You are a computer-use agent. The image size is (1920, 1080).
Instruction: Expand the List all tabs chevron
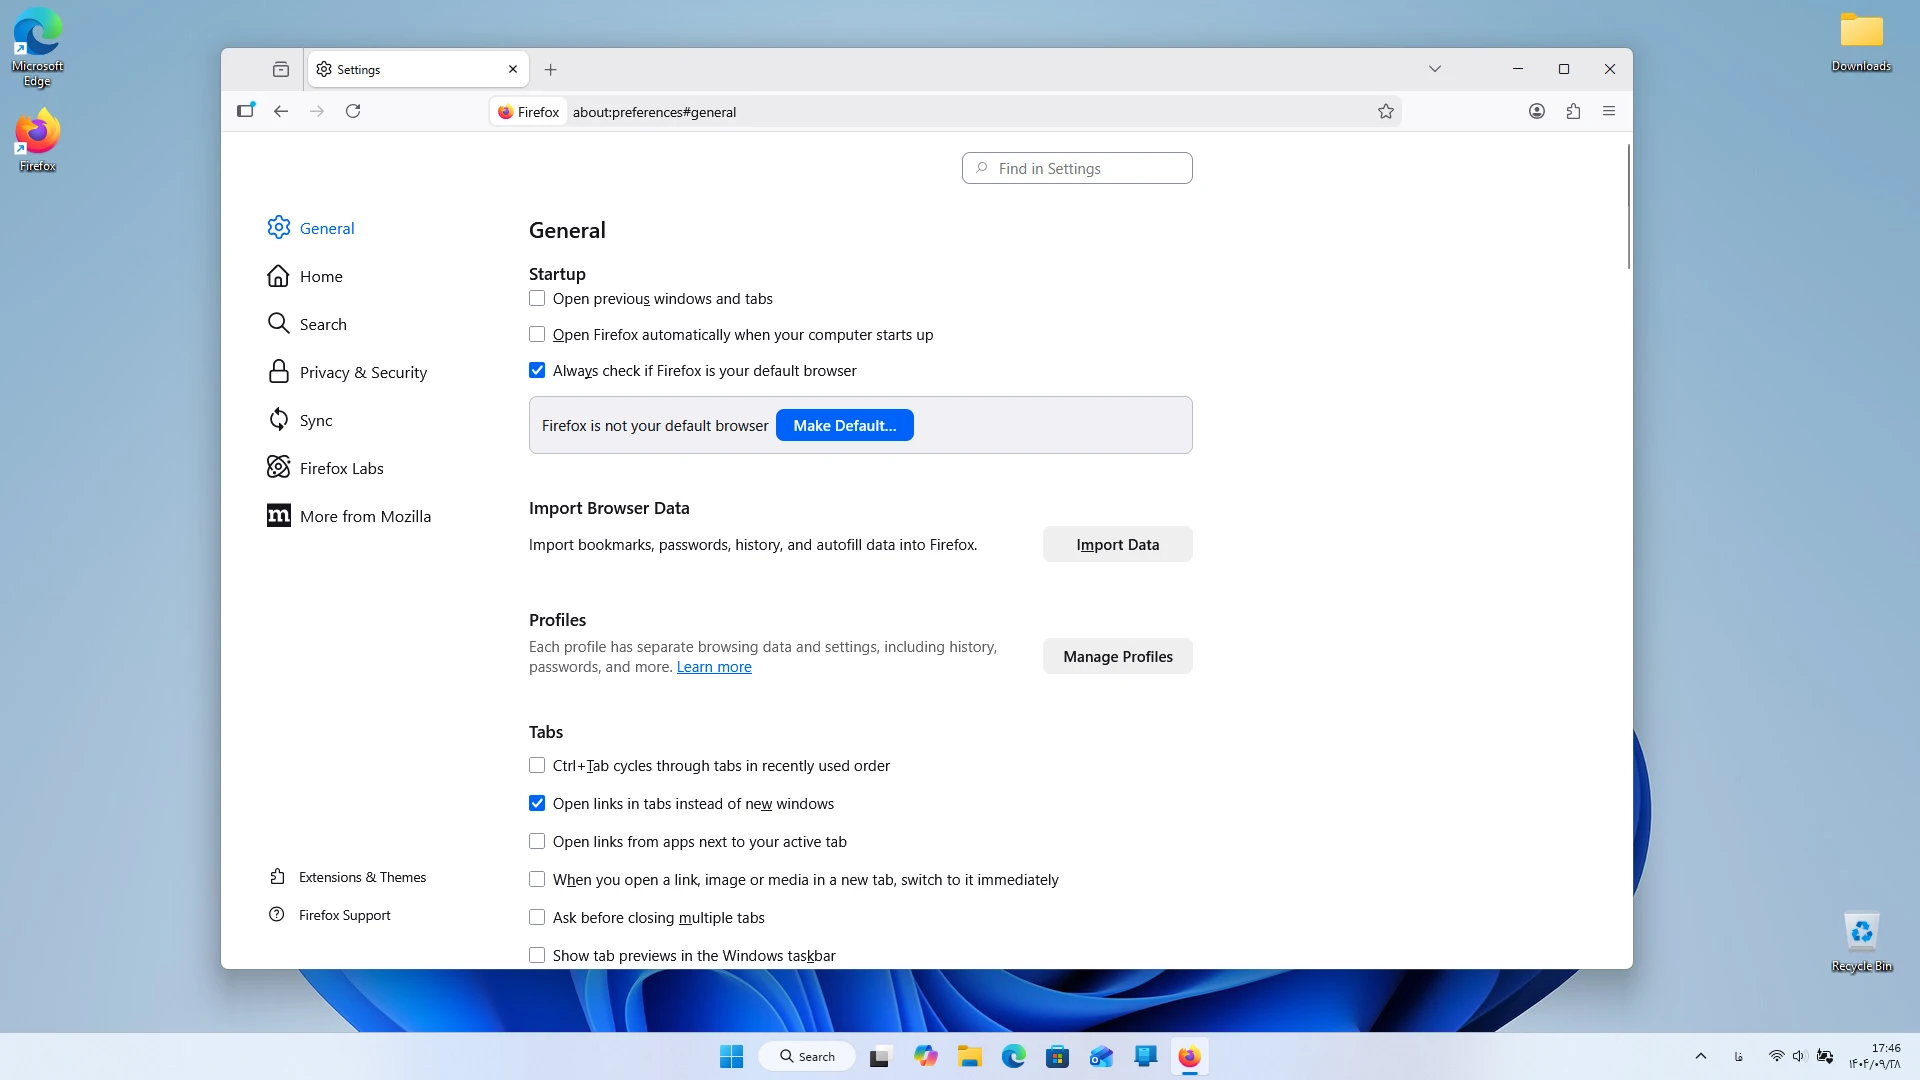[1434, 69]
